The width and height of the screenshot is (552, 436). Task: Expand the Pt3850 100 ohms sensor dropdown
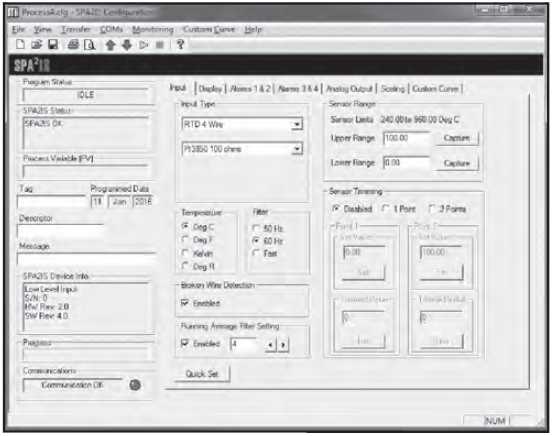[297, 149]
